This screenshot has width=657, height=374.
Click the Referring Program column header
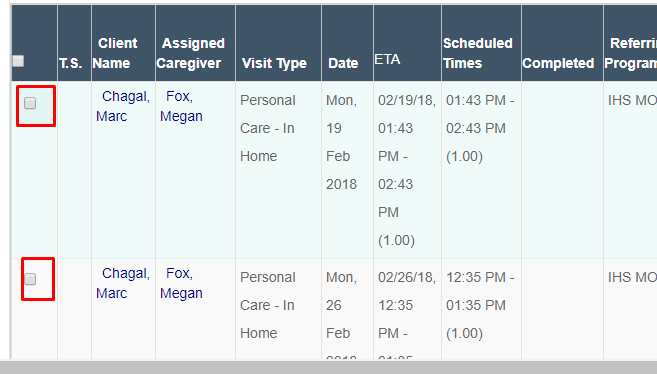coord(631,53)
